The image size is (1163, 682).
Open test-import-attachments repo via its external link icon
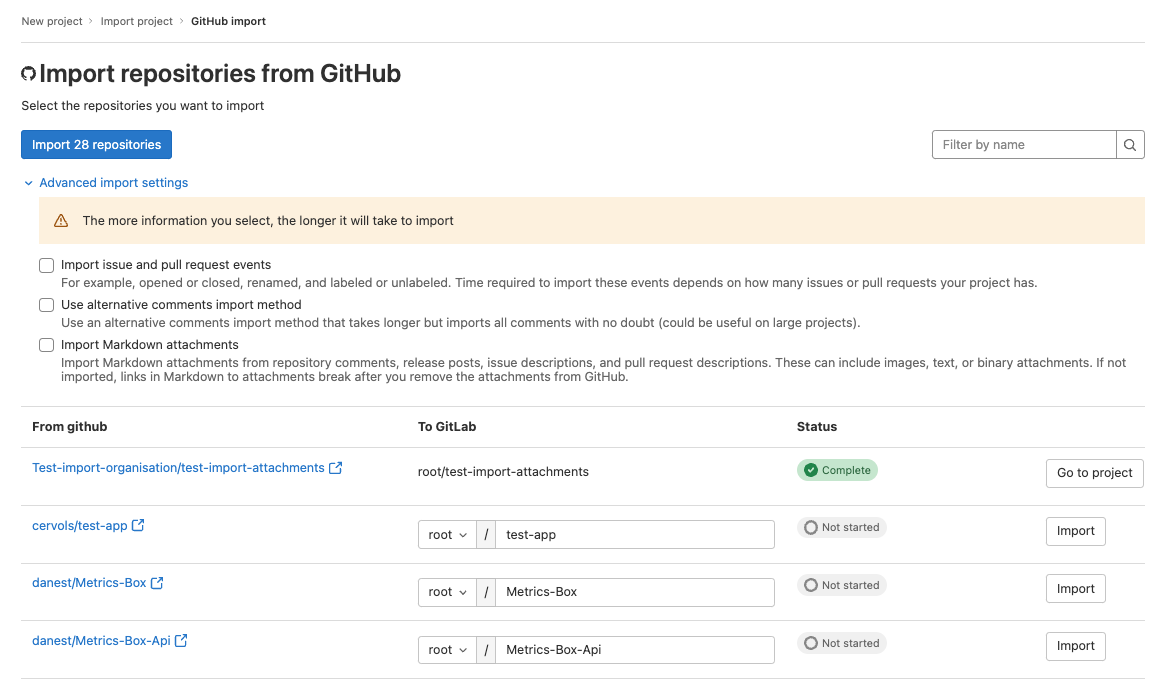tap(335, 466)
